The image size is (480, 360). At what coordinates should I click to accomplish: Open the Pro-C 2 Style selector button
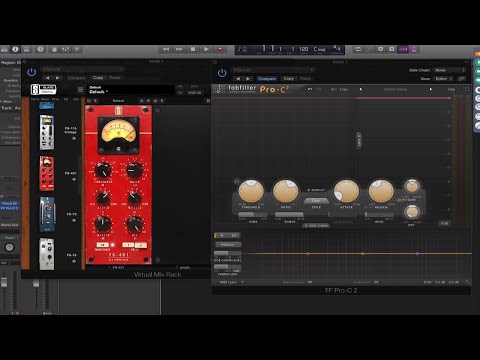(316, 201)
